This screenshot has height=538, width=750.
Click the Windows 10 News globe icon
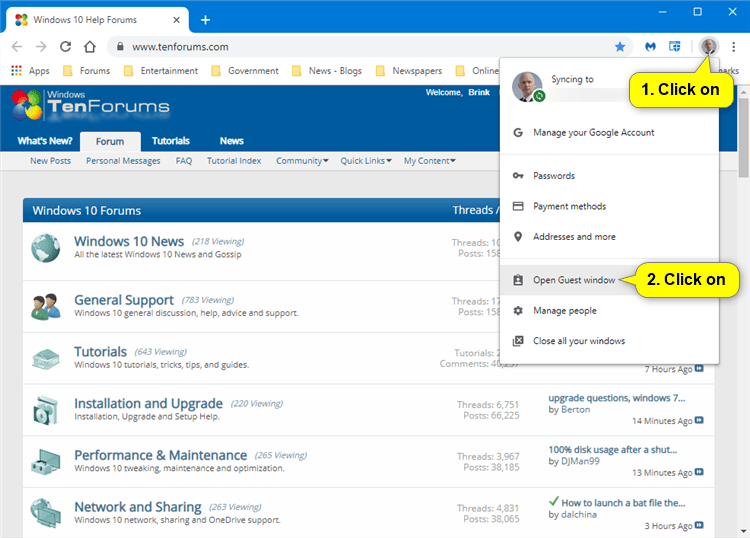click(x=45, y=248)
